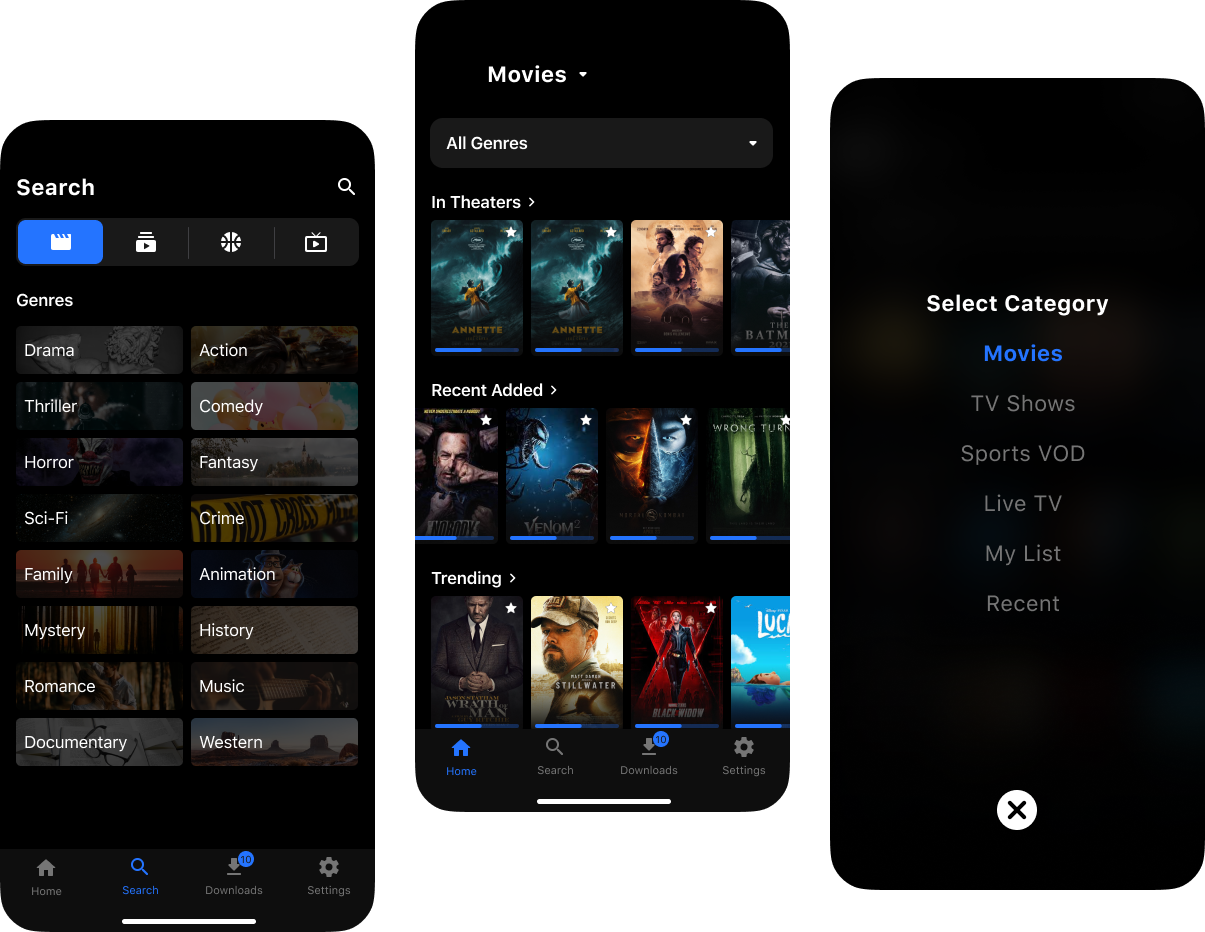Open Downloads from the Search screen's bottom bar

[234, 876]
